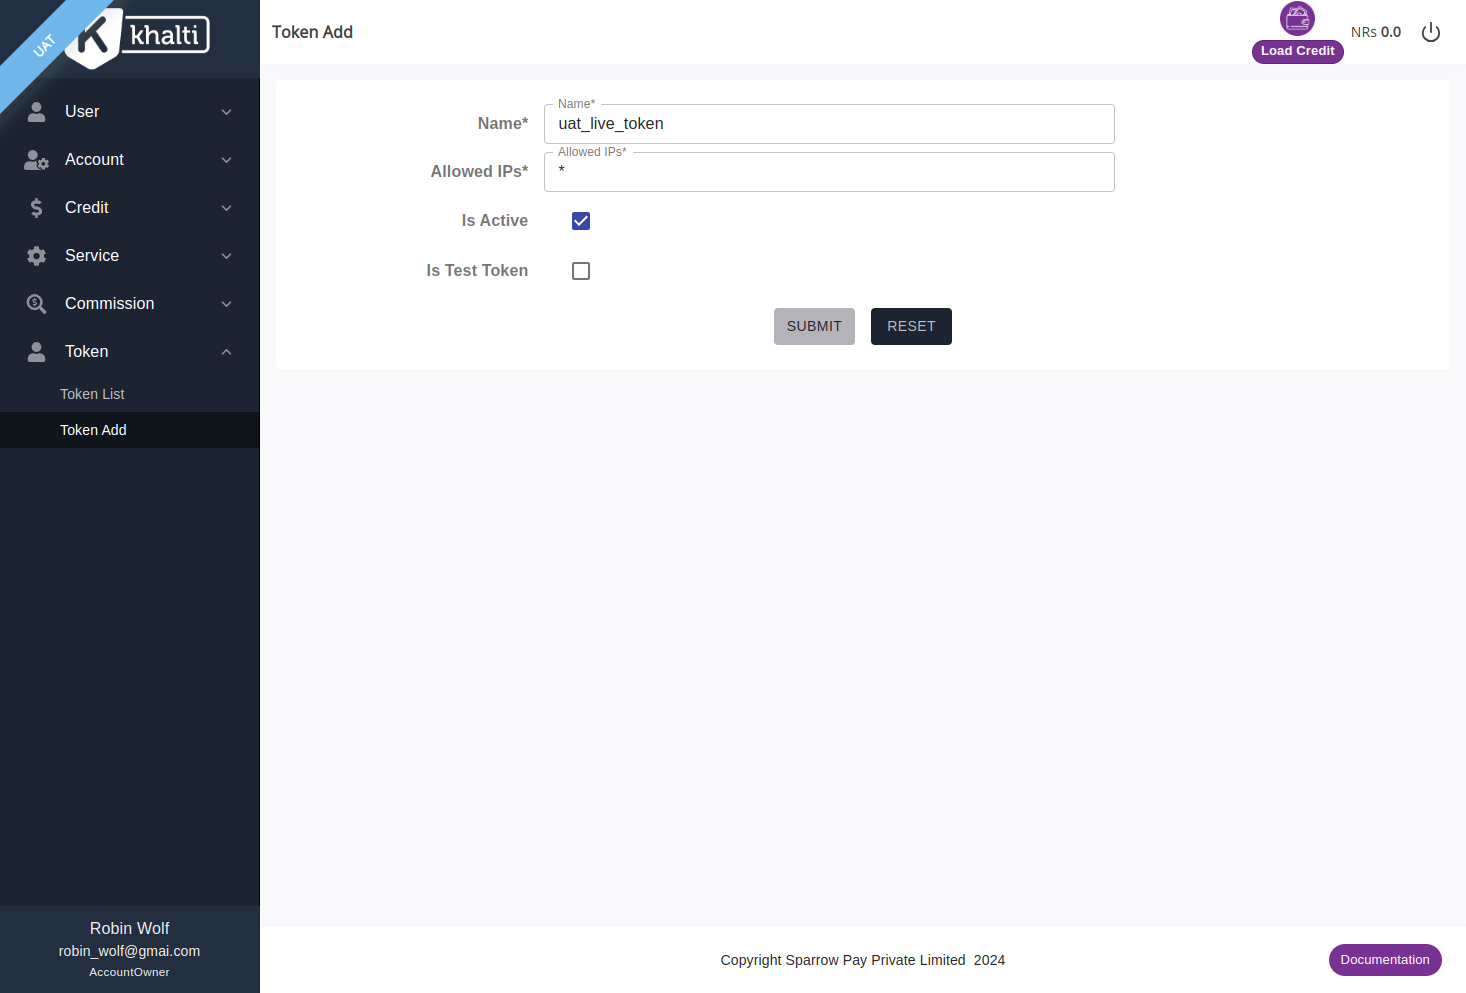This screenshot has height=993, width=1466.
Task: Collapse the Token menu chevron
Action: coord(227,352)
